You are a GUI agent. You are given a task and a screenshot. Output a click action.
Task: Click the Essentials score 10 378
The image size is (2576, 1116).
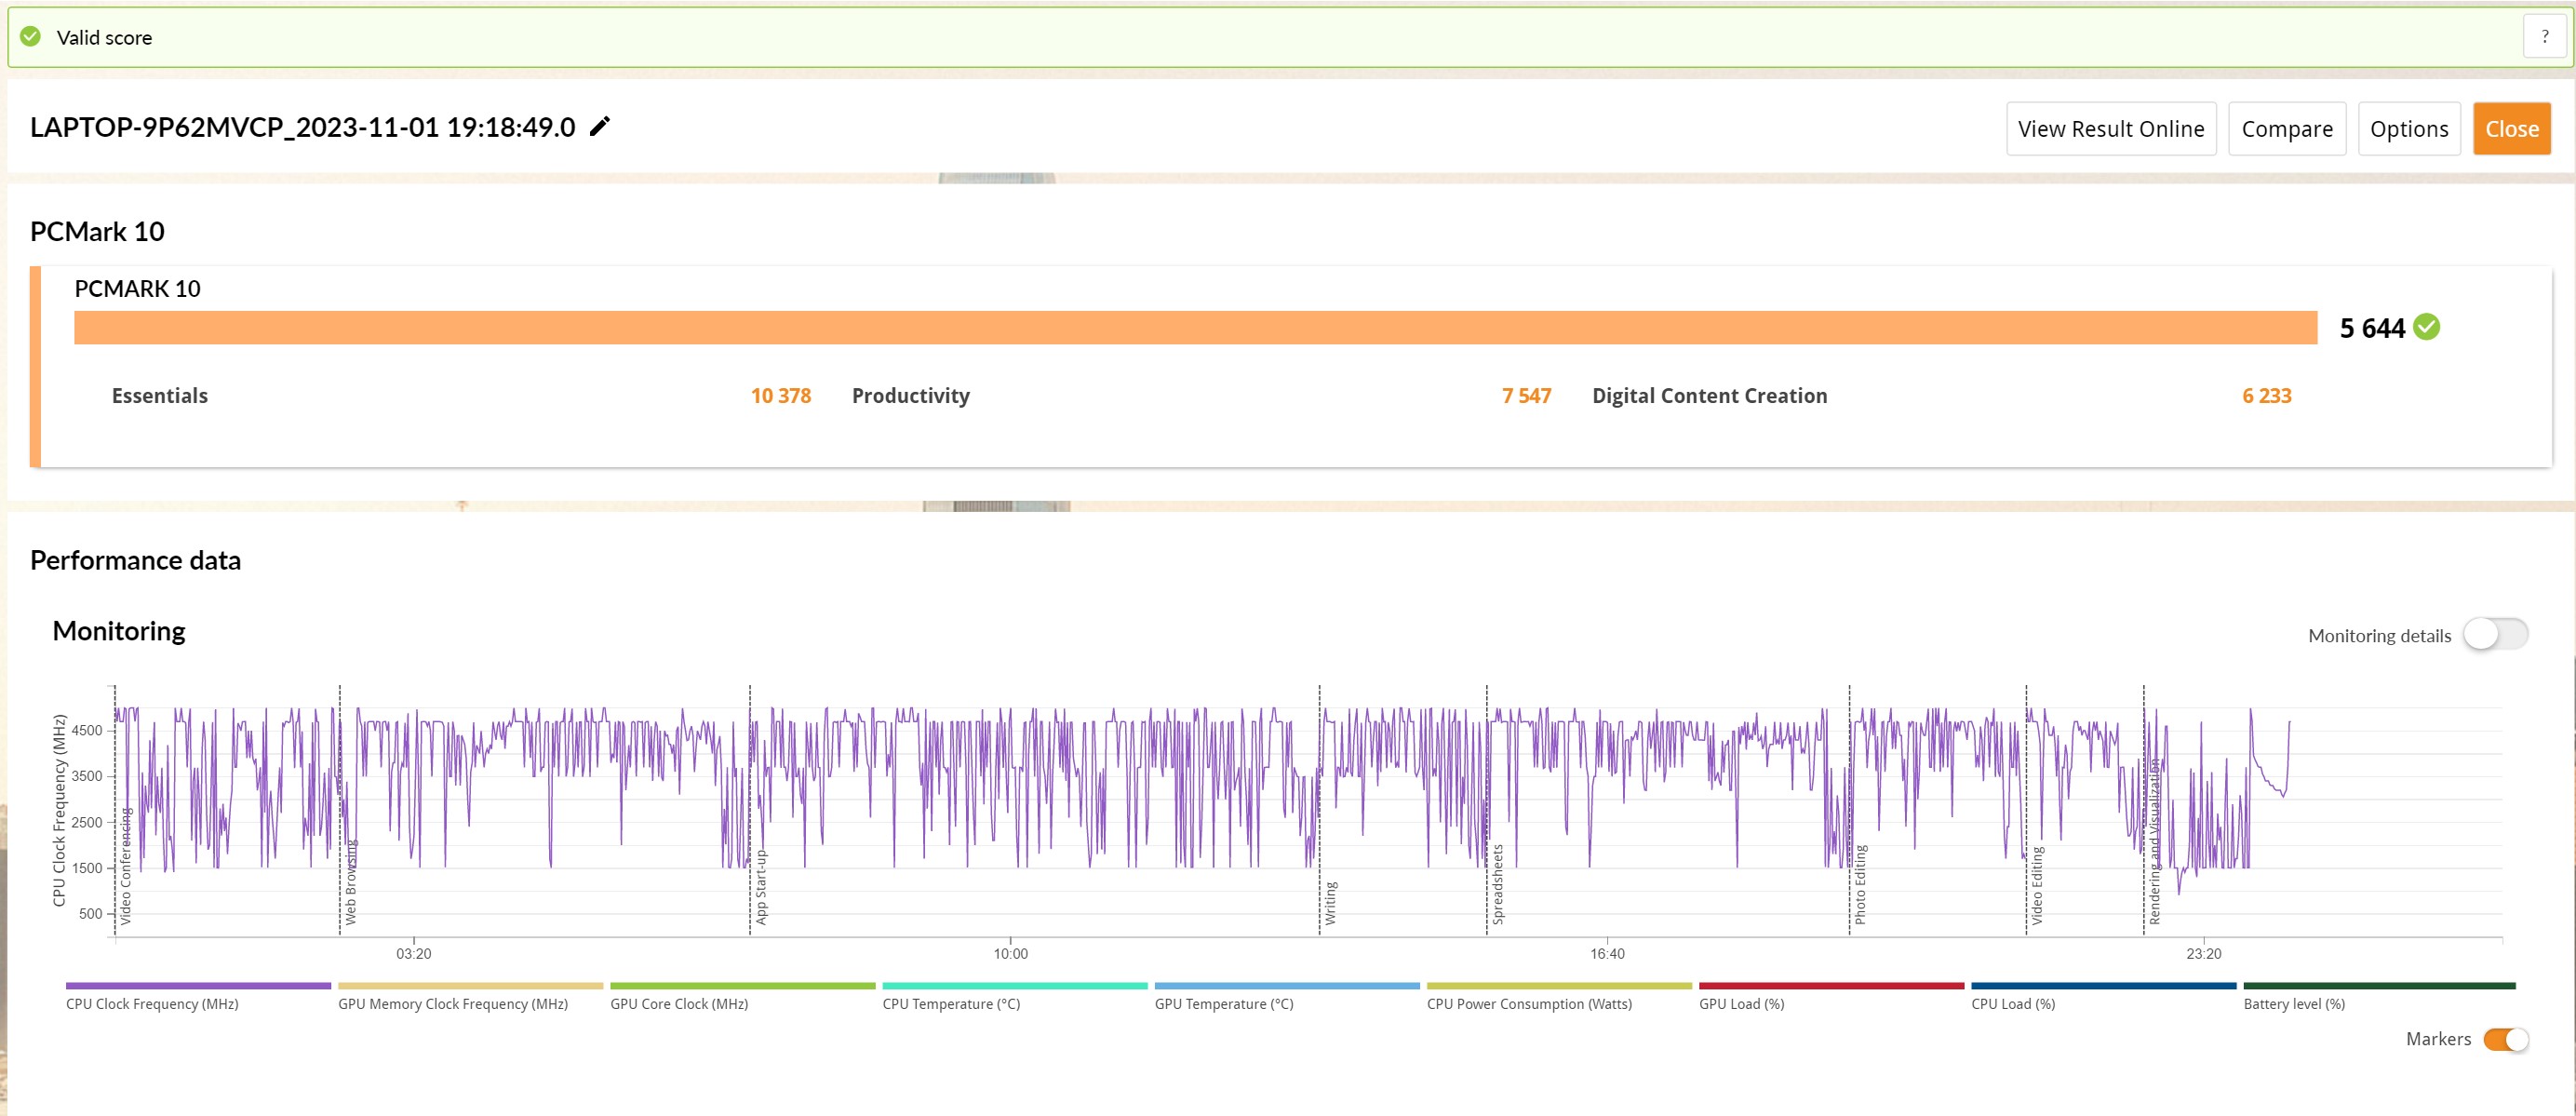click(x=780, y=396)
